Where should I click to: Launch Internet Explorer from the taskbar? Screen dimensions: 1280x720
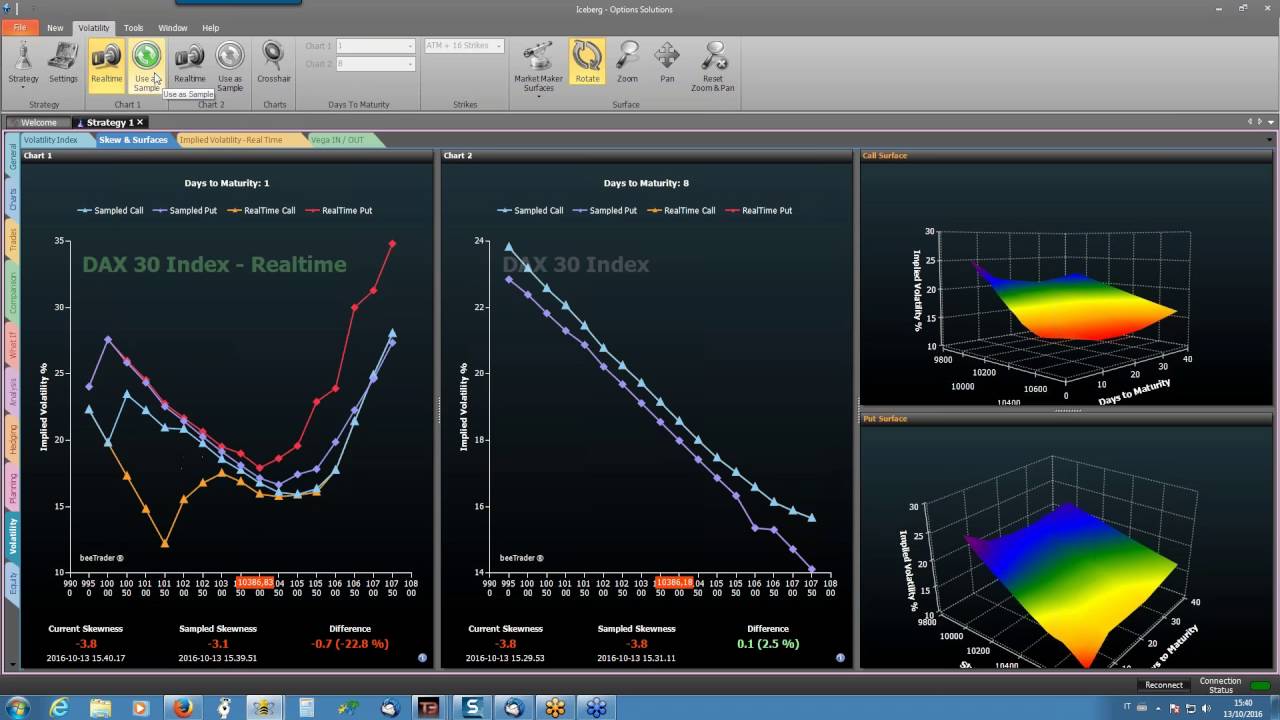tap(60, 708)
